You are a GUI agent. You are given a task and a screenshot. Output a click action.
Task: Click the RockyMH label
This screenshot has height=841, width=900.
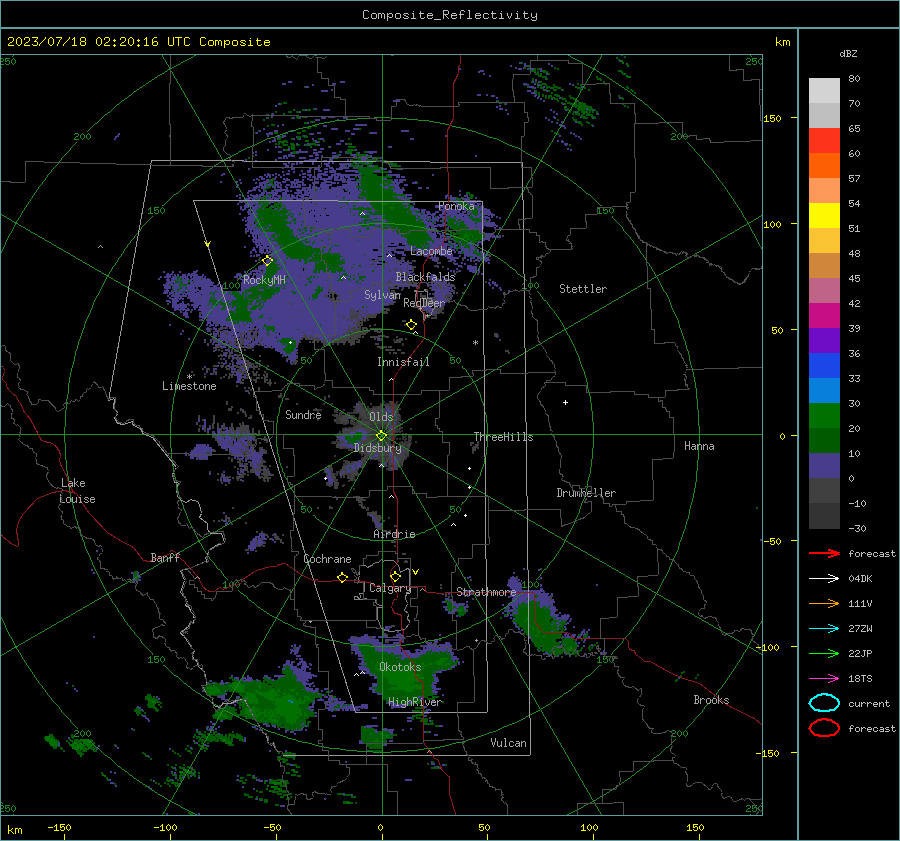click(264, 280)
